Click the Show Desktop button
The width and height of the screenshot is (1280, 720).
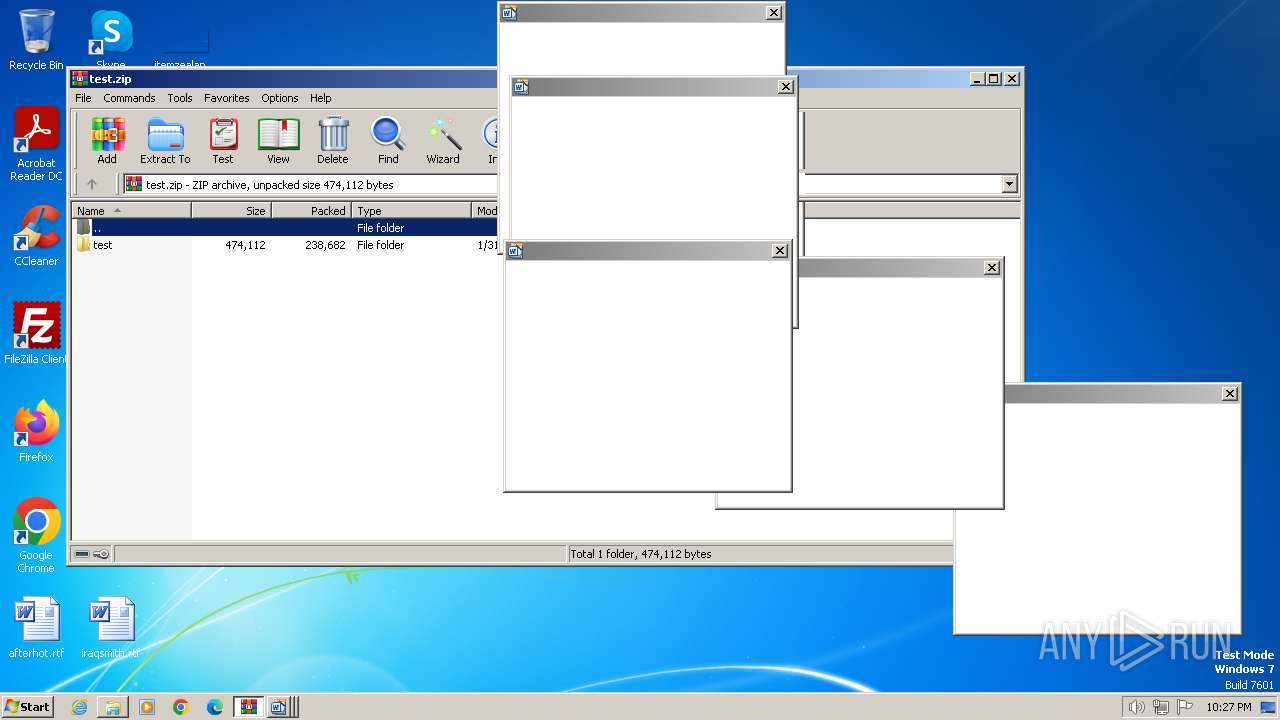[1268, 707]
